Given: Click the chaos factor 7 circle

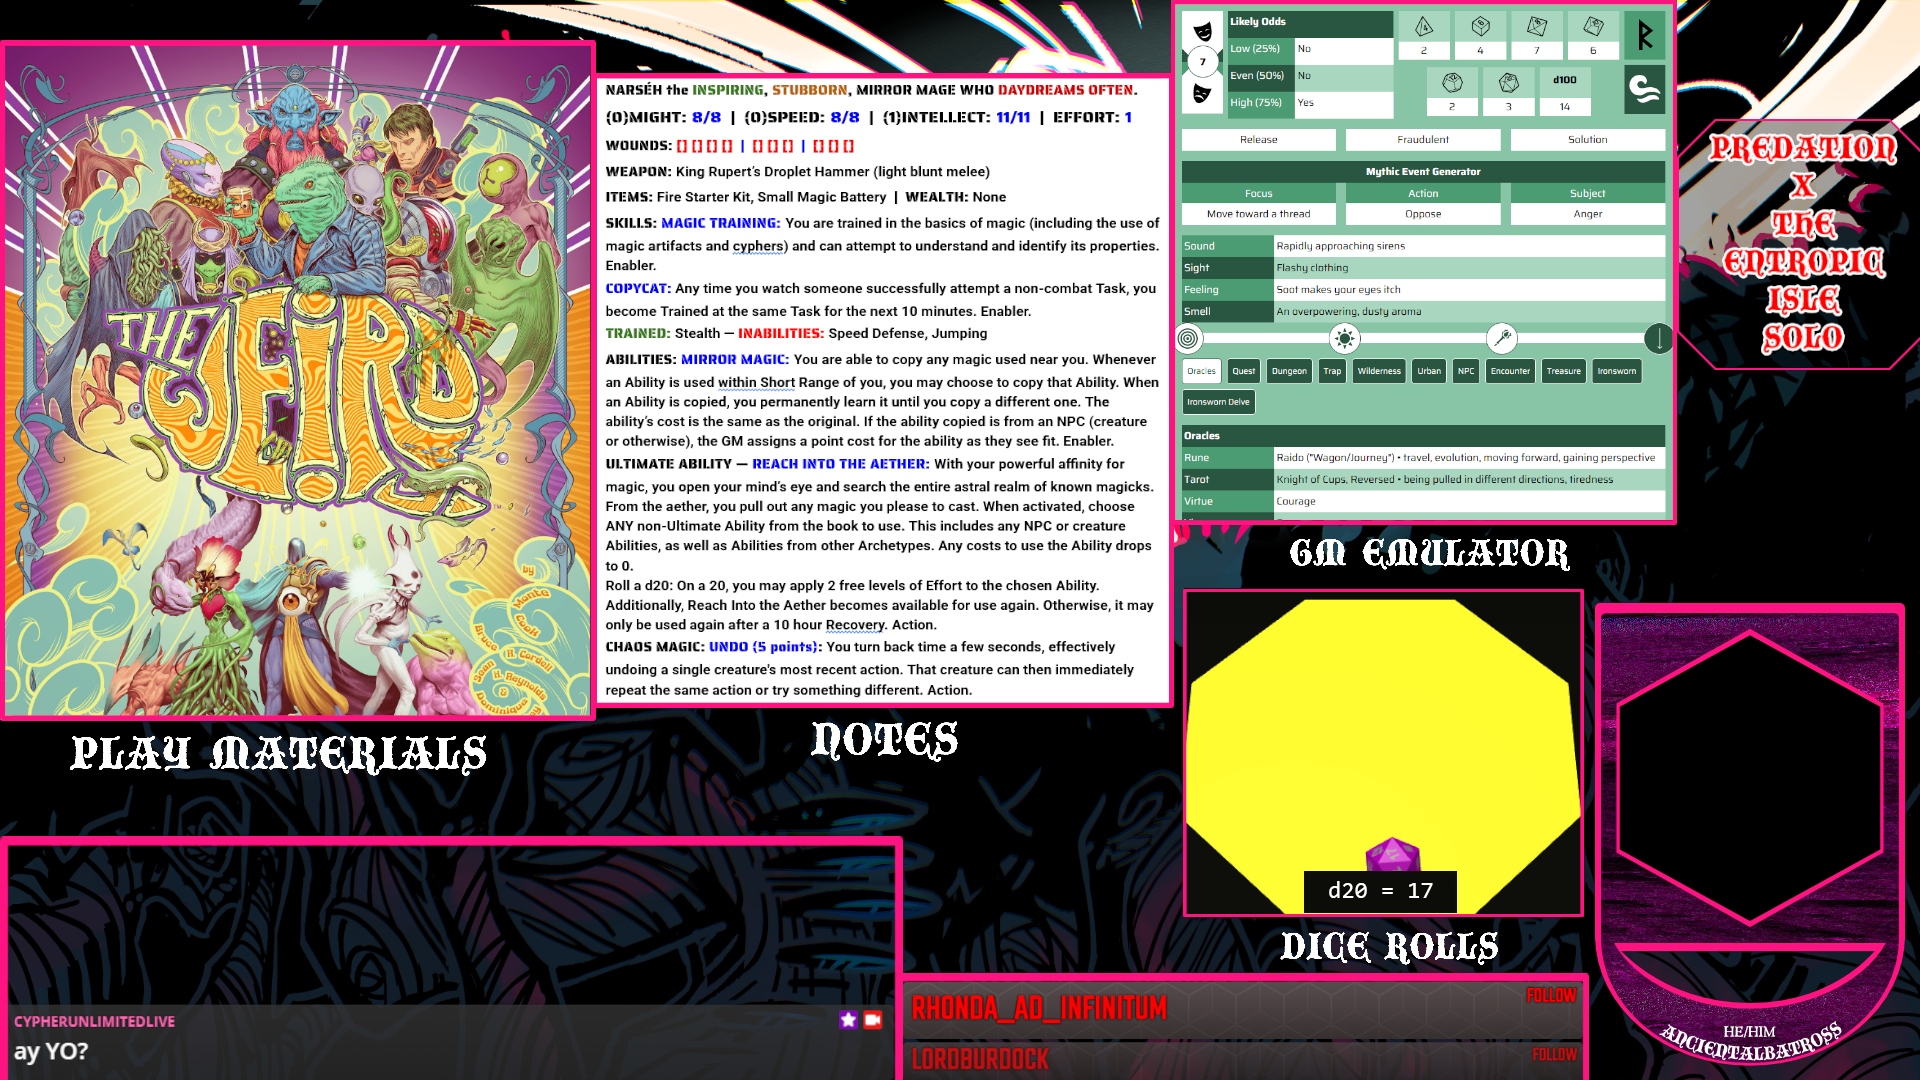Looking at the screenshot, I should 1202,62.
